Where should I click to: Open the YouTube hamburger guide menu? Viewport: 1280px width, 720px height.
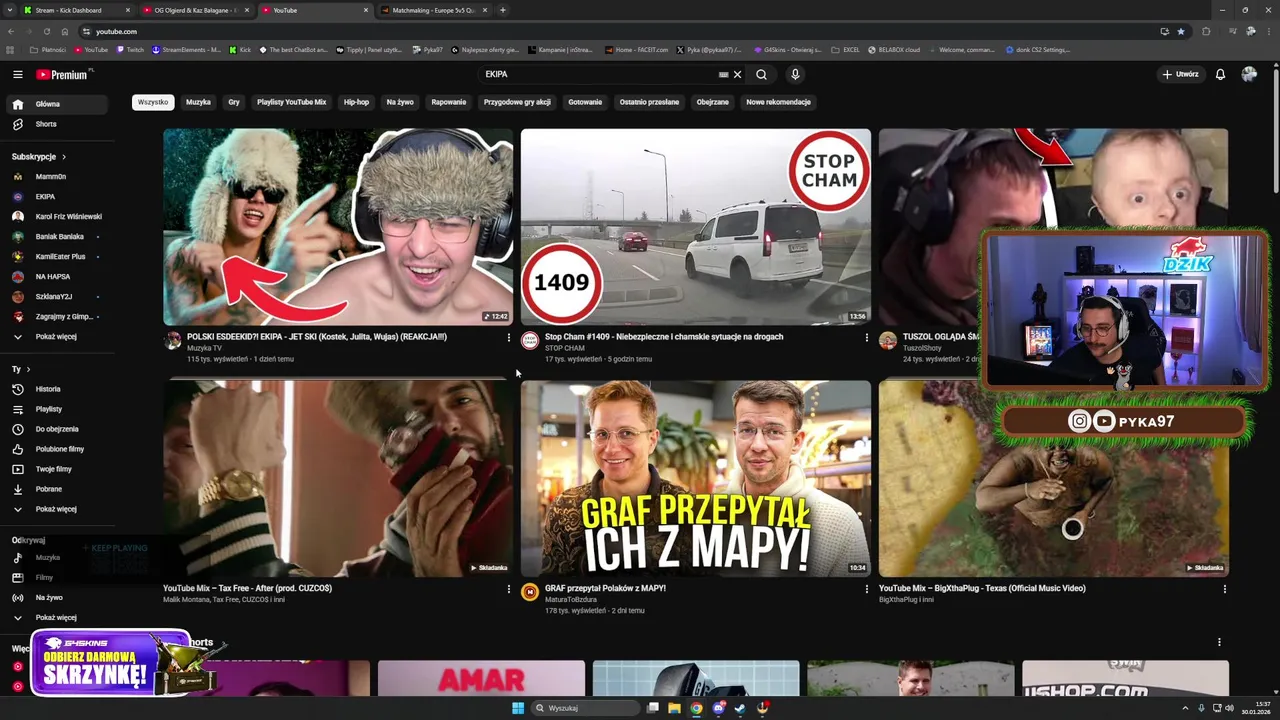click(x=17, y=74)
